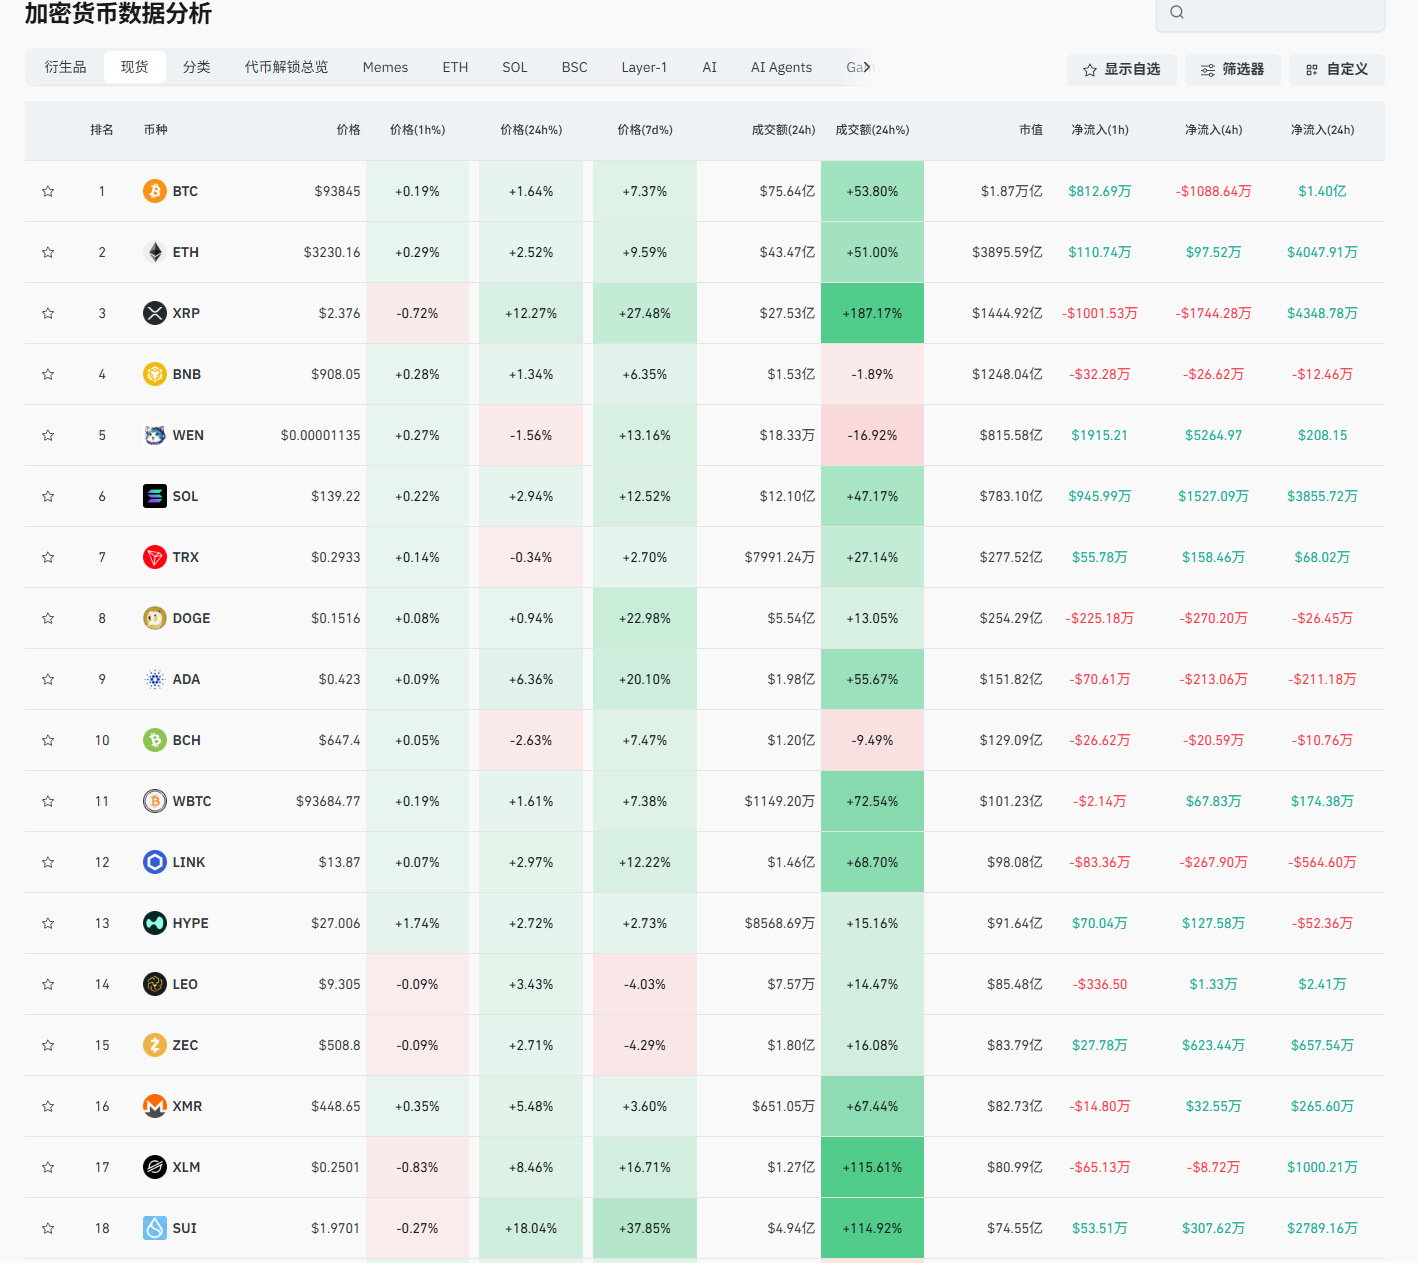Image resolution: width=1417 pixels, height=1263 pixels.
Task: Show watchlist via 显示自选 button
Action: [x=1121, y=69]
